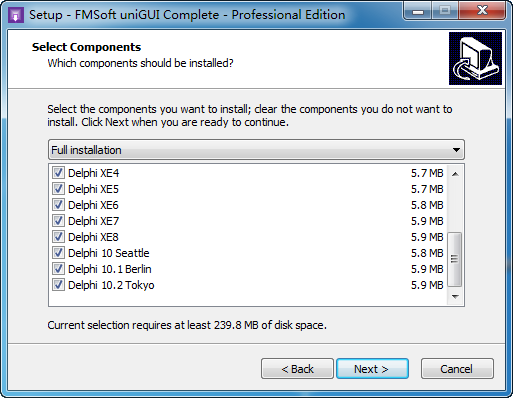Click the 5.9 MB size for Delphi 10.2 Tokyo
513x398 pixels.
[427, 285]
